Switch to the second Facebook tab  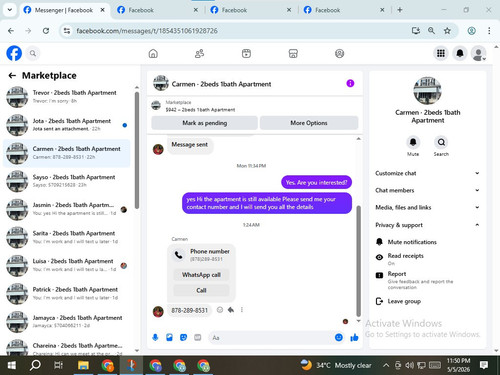point(157,10)
